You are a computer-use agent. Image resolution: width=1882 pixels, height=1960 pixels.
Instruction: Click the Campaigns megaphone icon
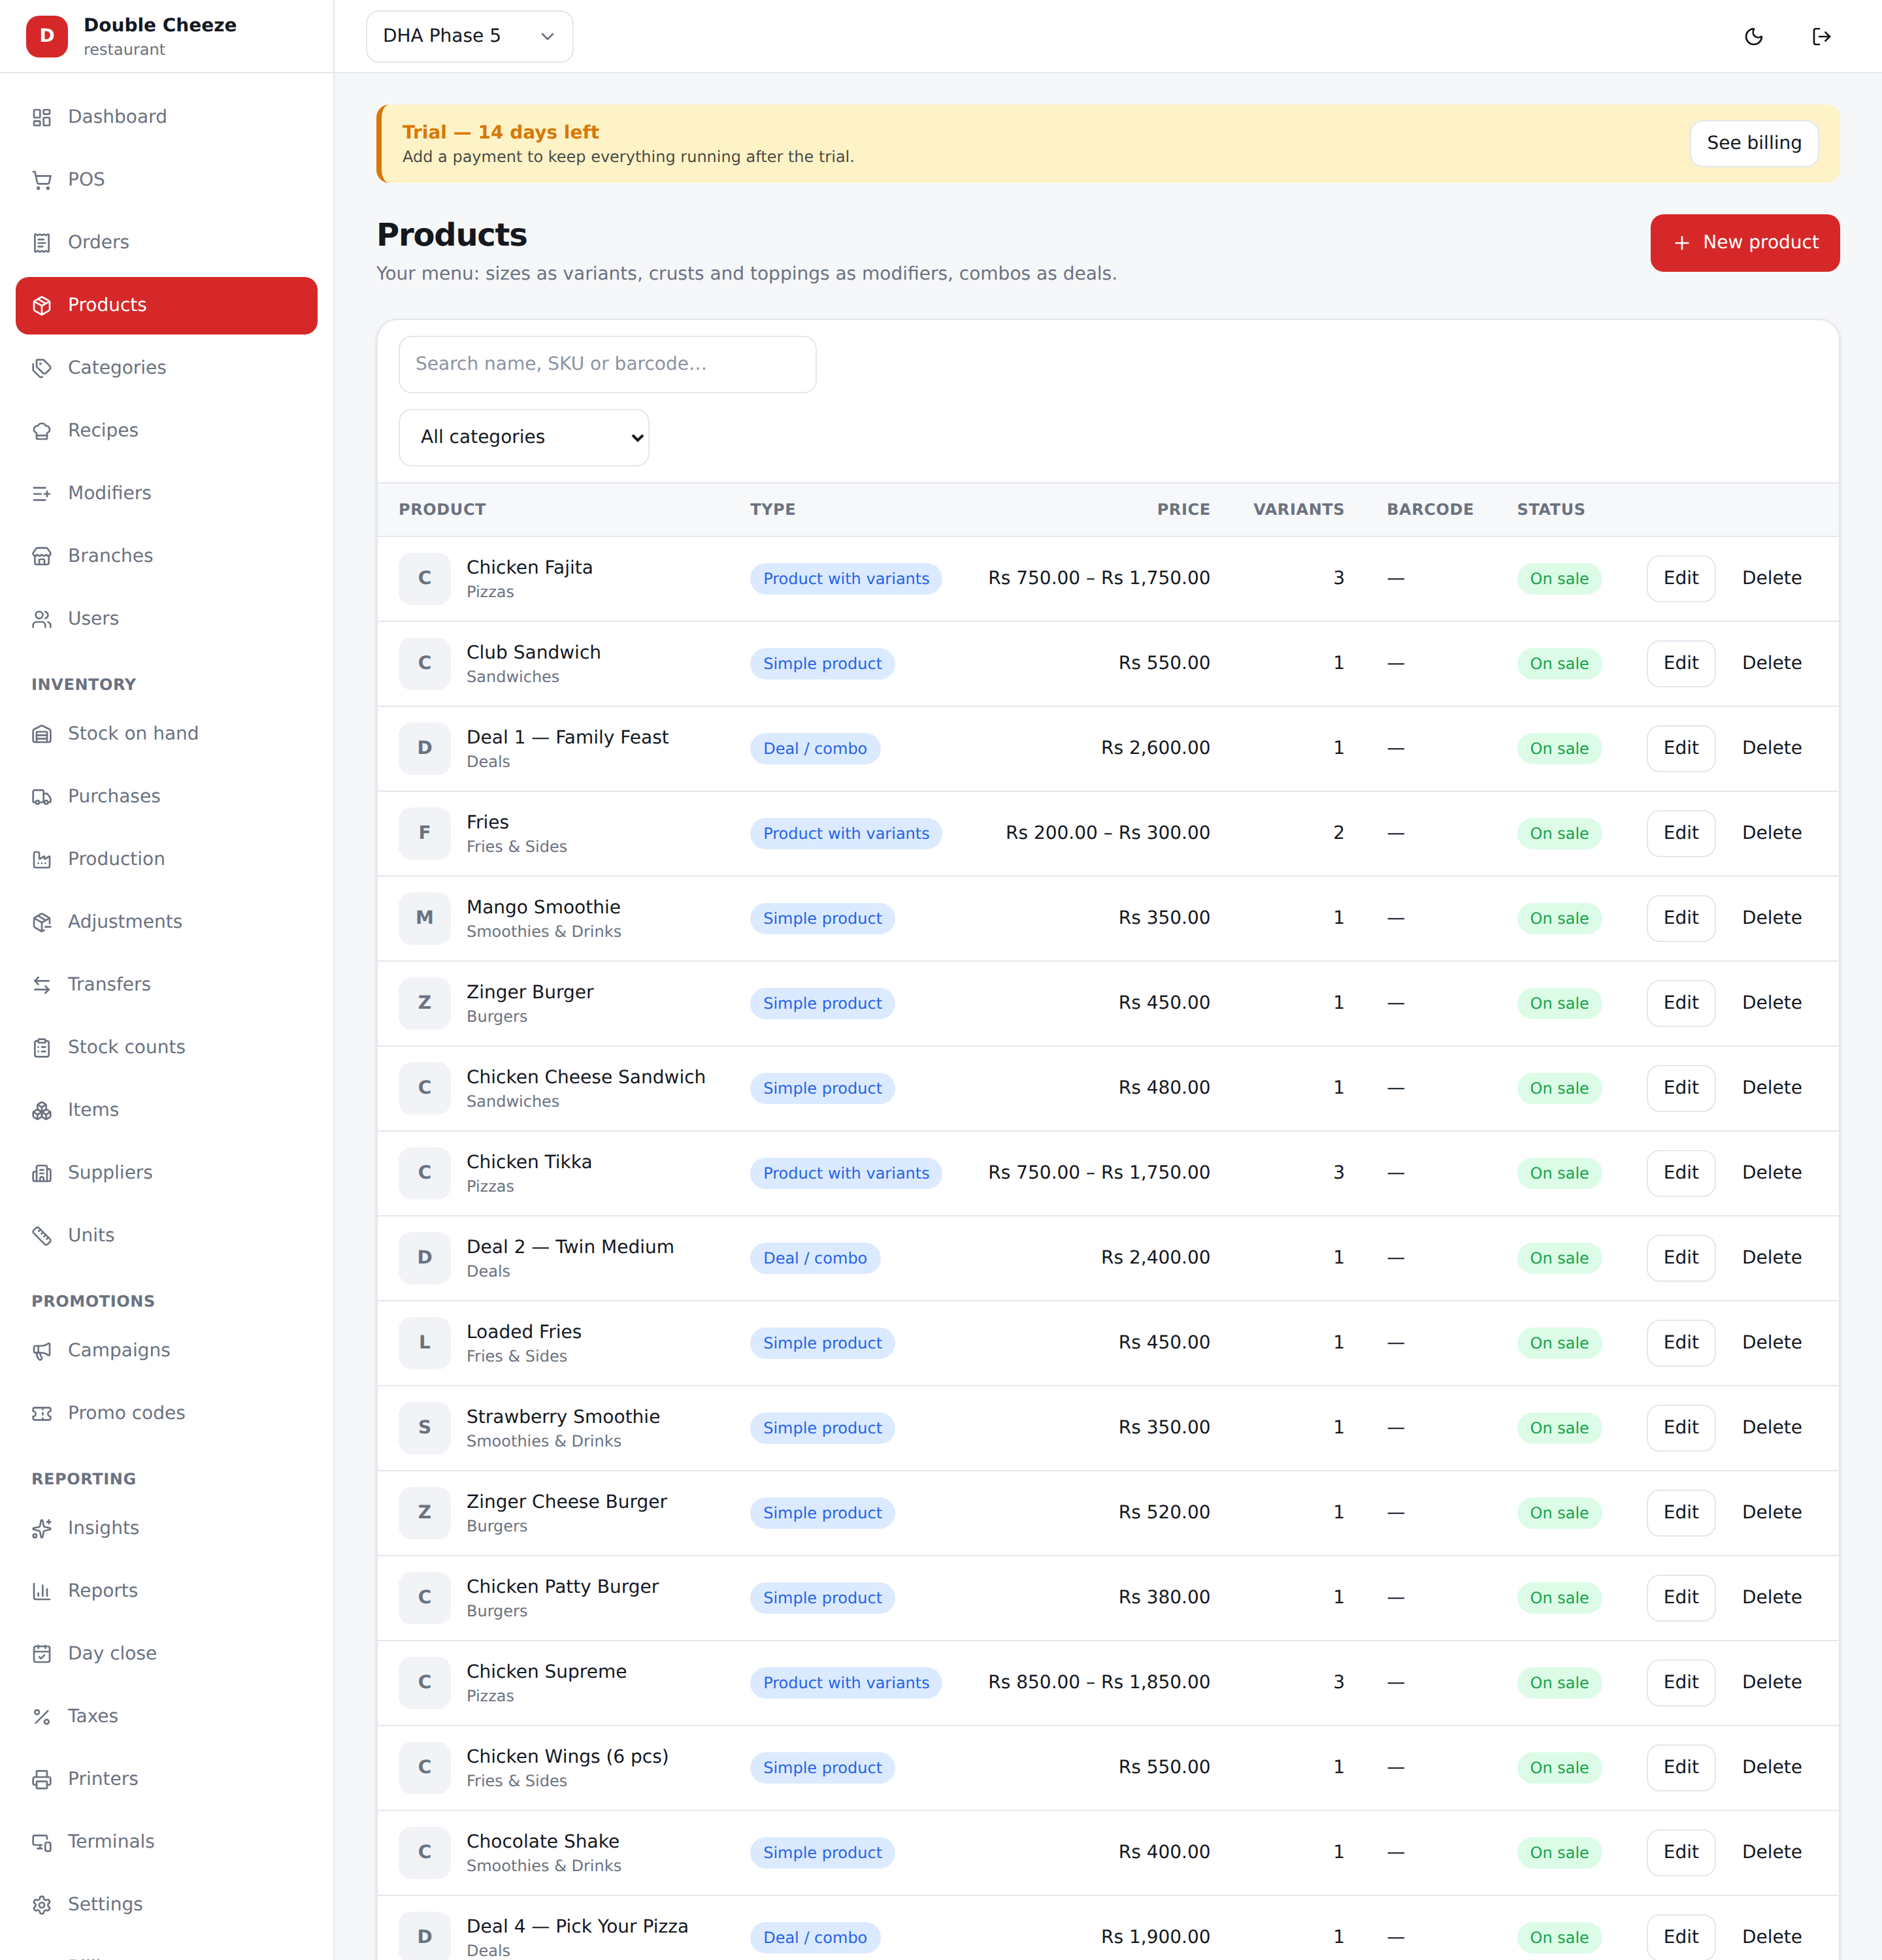pos(42,1351)
